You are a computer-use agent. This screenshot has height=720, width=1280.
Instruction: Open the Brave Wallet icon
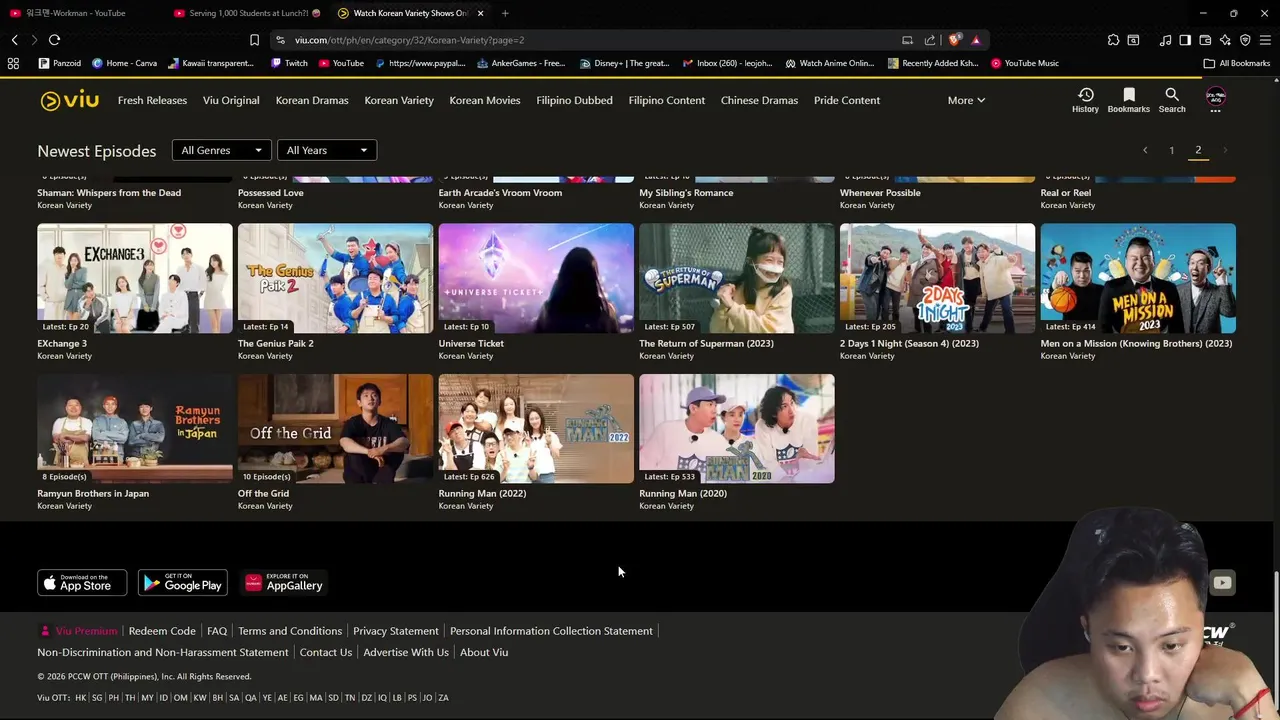(x=1205, y=40)
